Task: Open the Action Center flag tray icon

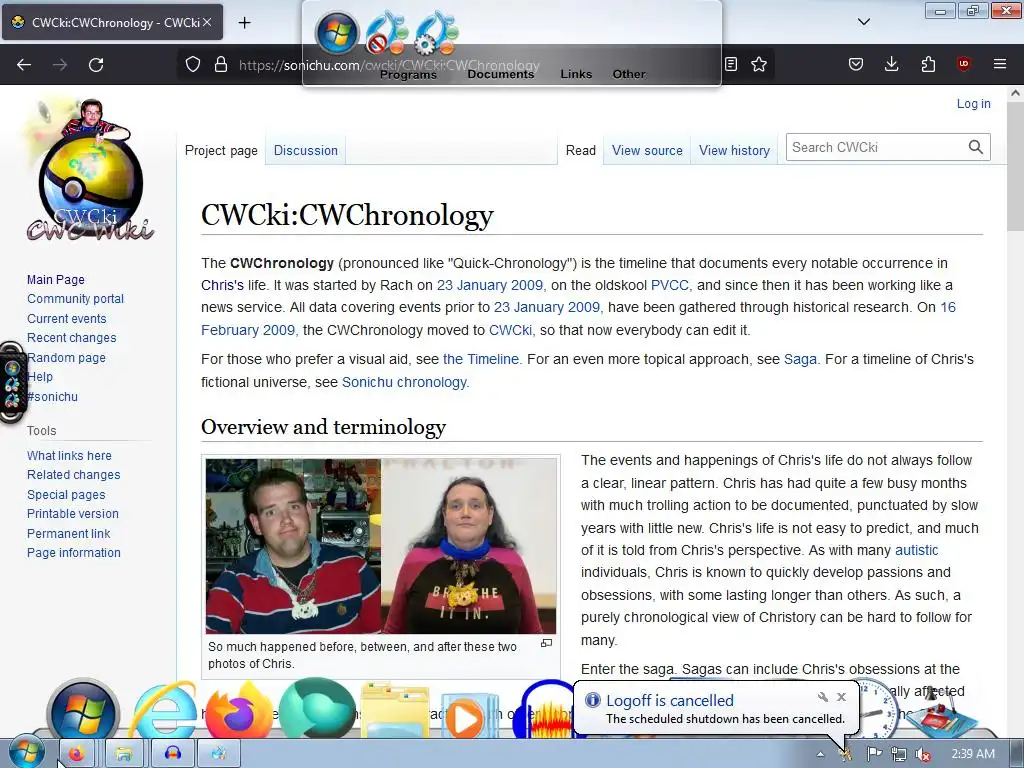Action: [x=874, y=754]
